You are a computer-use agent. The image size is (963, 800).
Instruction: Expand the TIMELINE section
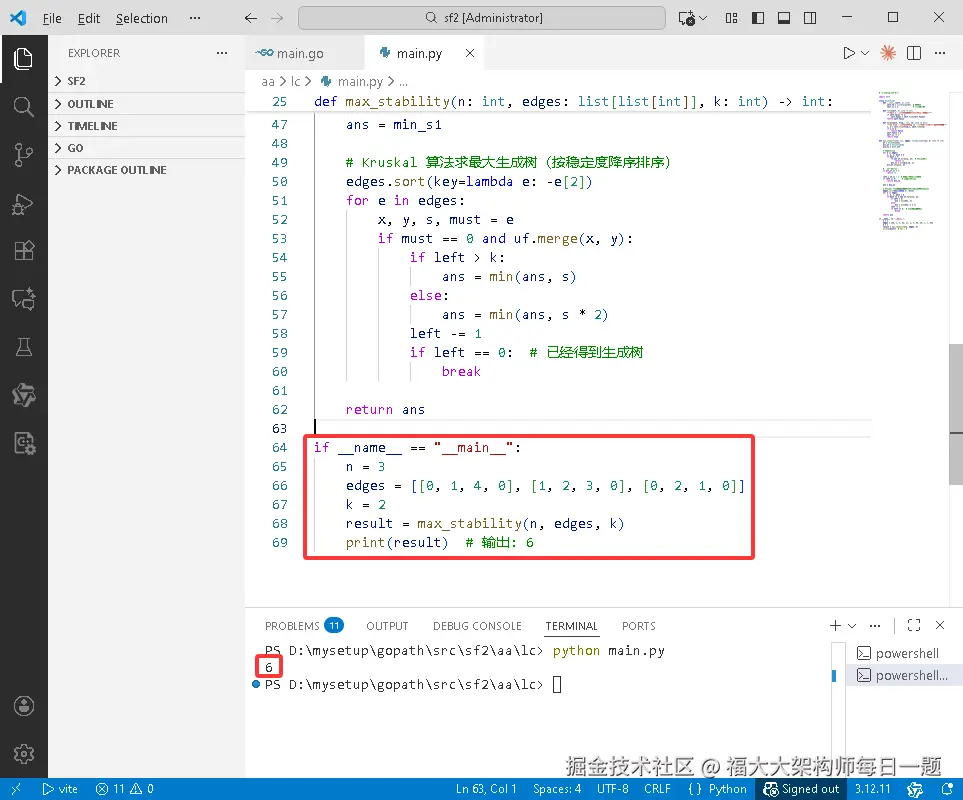146,126
